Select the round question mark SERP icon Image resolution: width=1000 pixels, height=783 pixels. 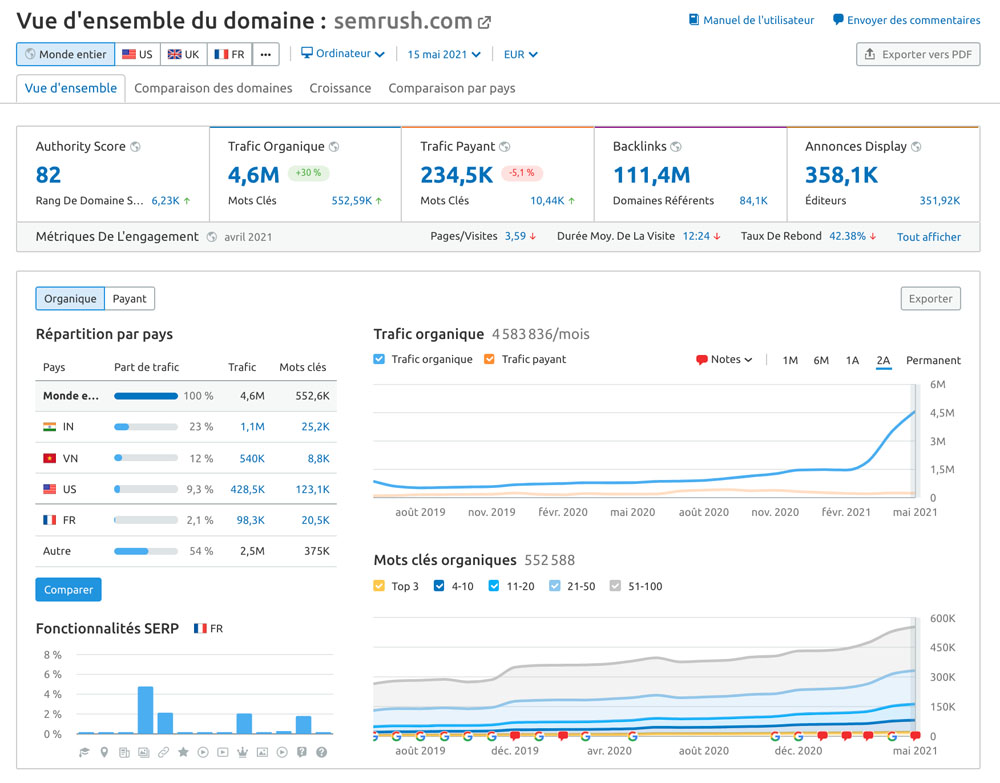point(321,752)
